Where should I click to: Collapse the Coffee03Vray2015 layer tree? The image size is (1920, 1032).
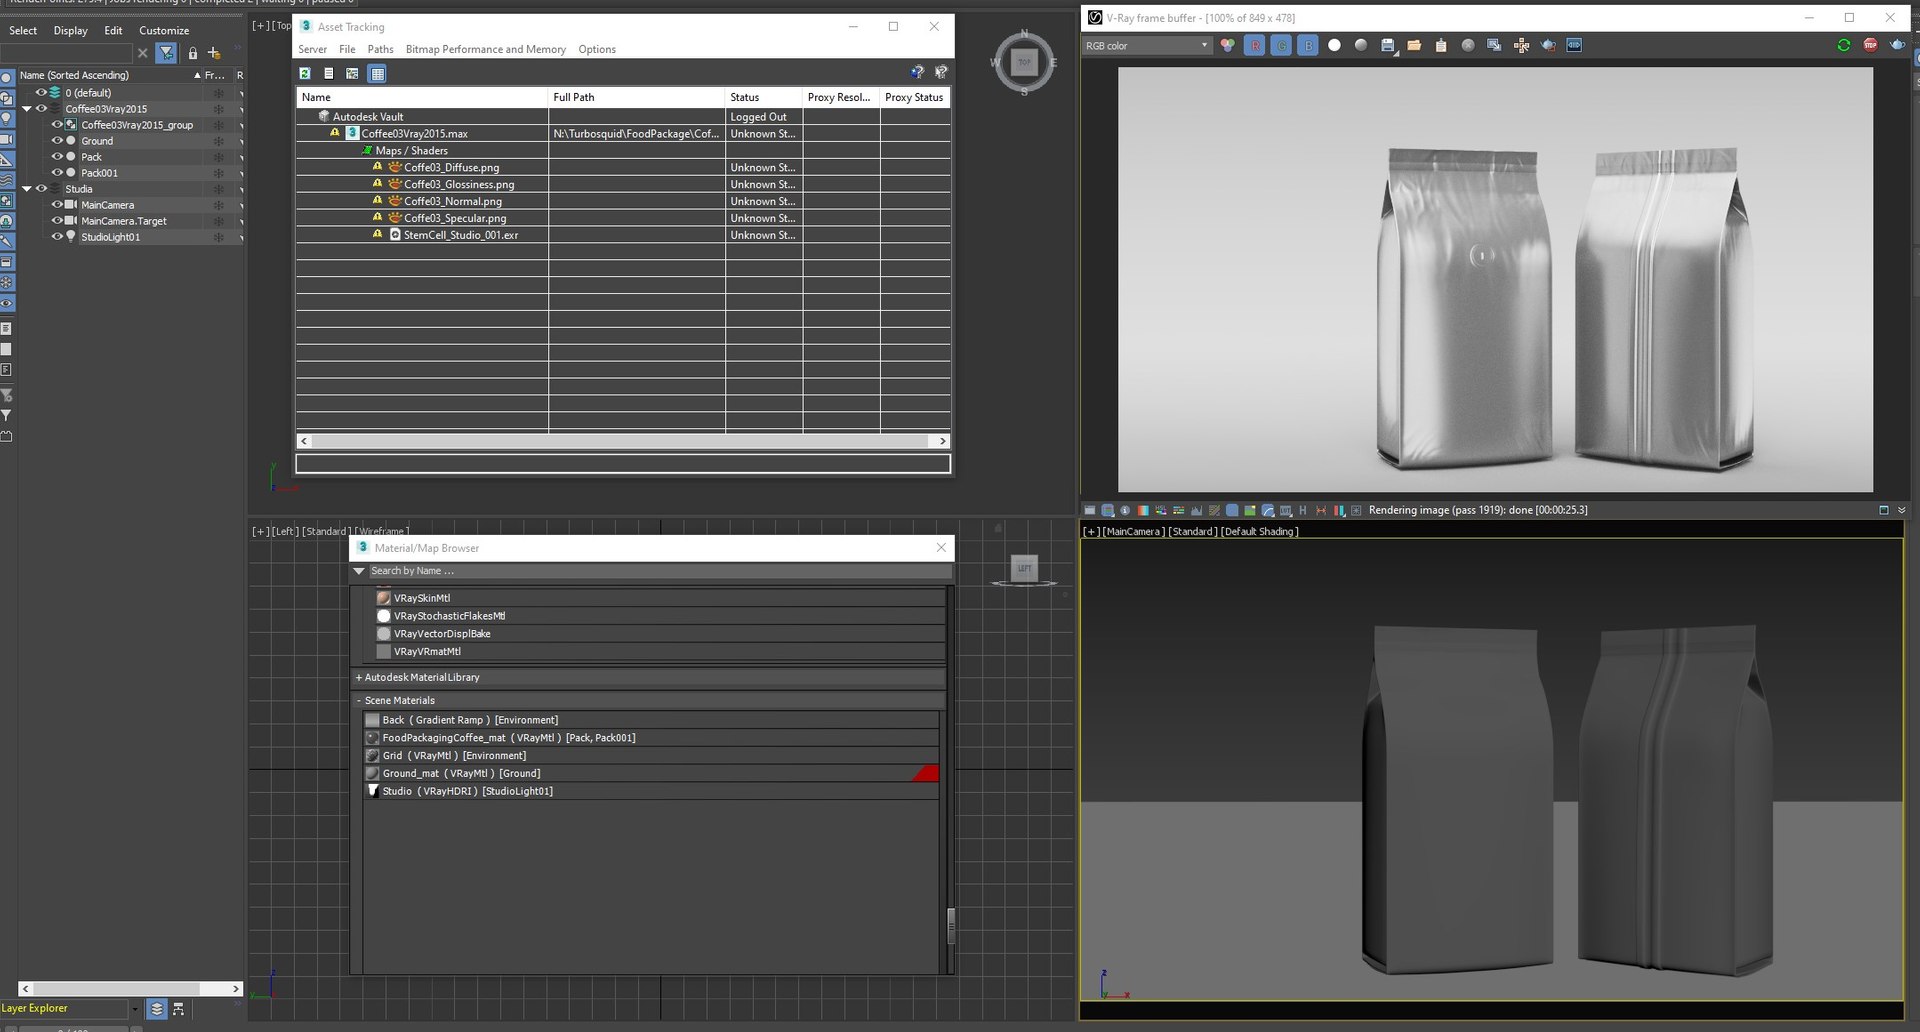coord(27,109)
